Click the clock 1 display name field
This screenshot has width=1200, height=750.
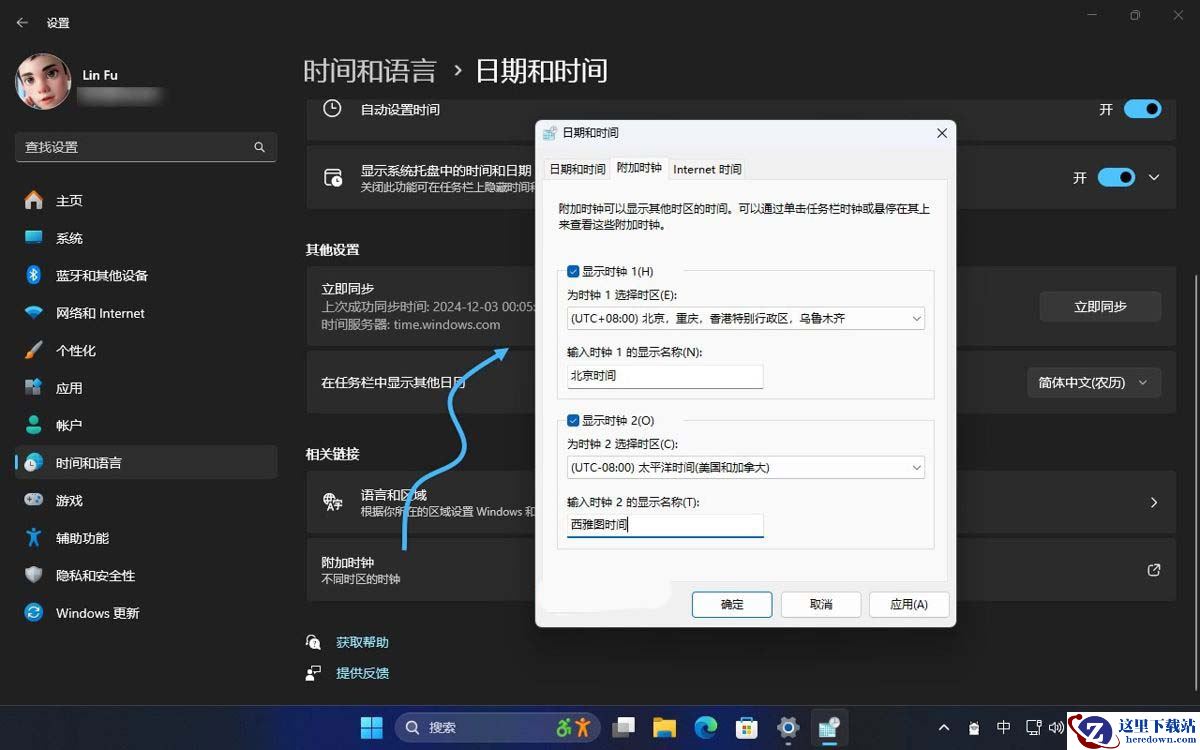tap(665, 376)
